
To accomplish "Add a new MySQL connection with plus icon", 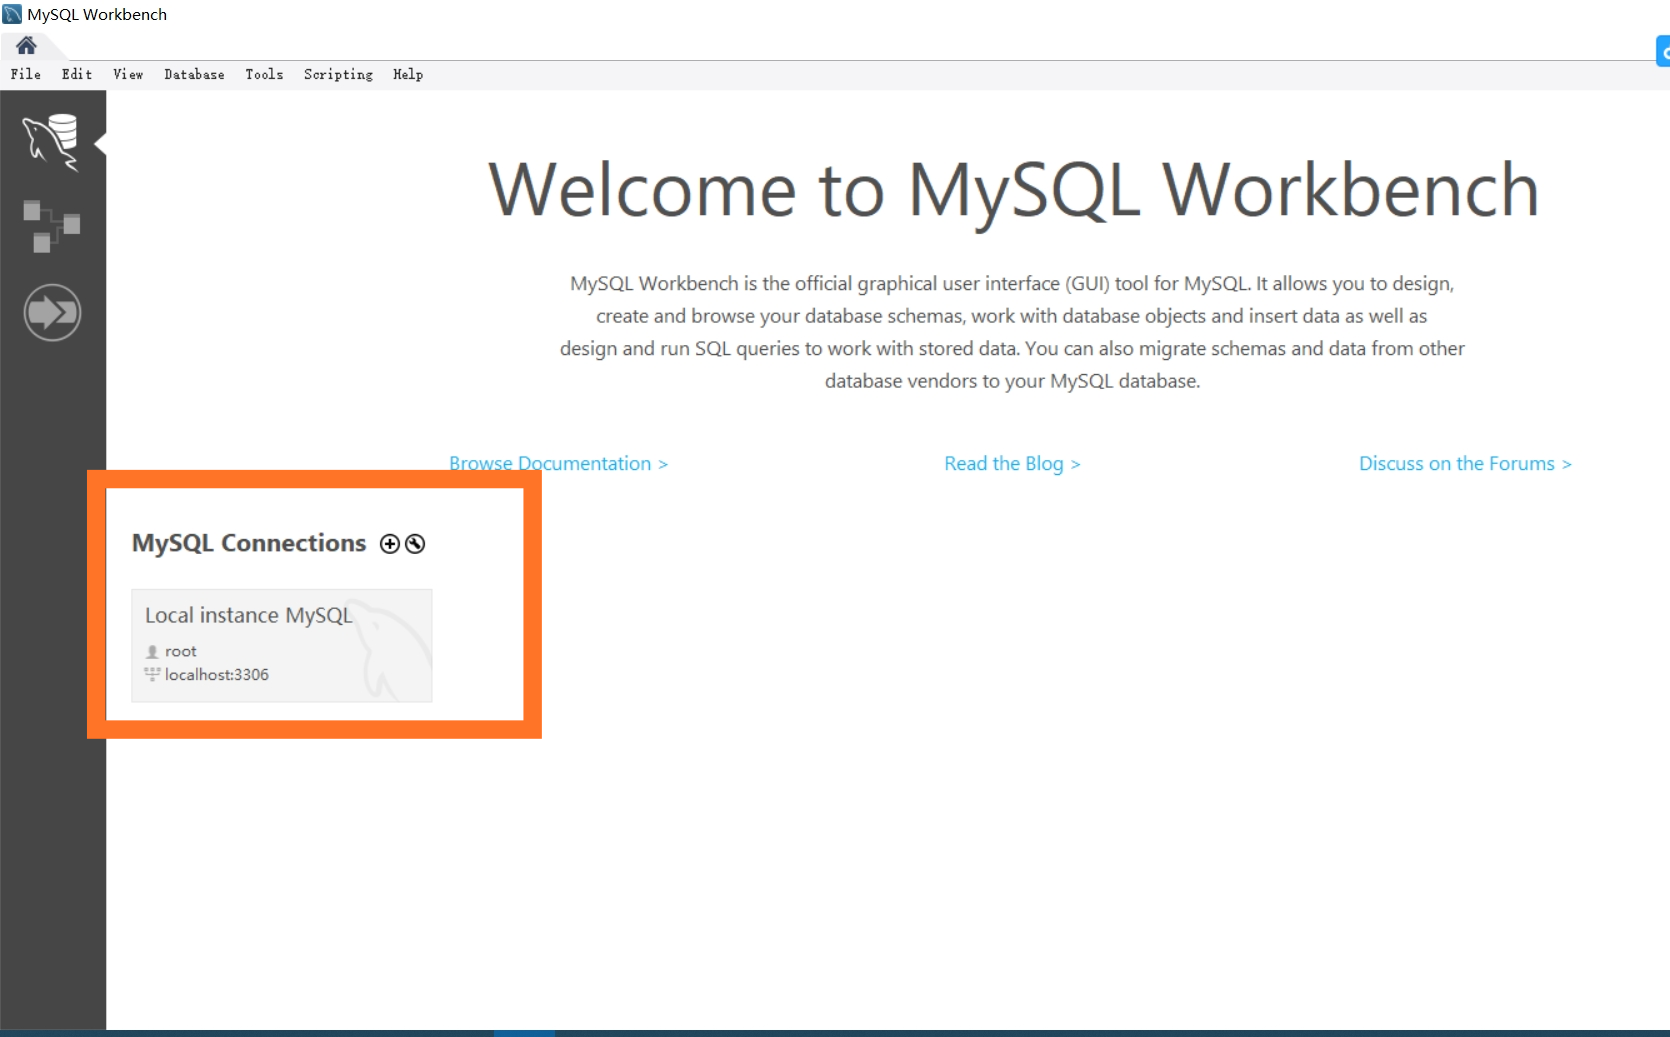I will (390, 544).
